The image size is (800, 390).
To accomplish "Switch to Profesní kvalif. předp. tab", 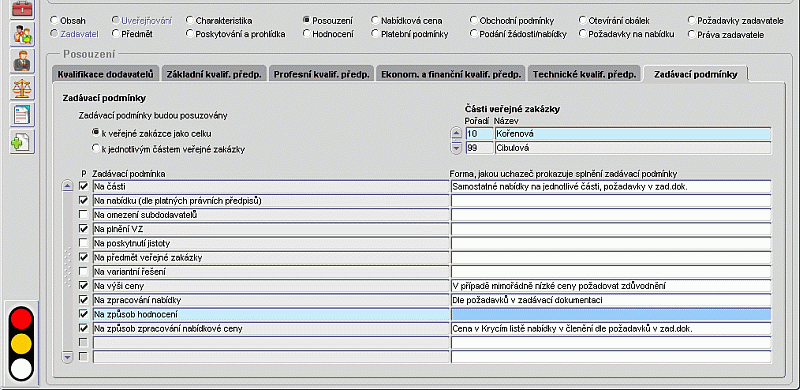I will [x=321, y=74].
